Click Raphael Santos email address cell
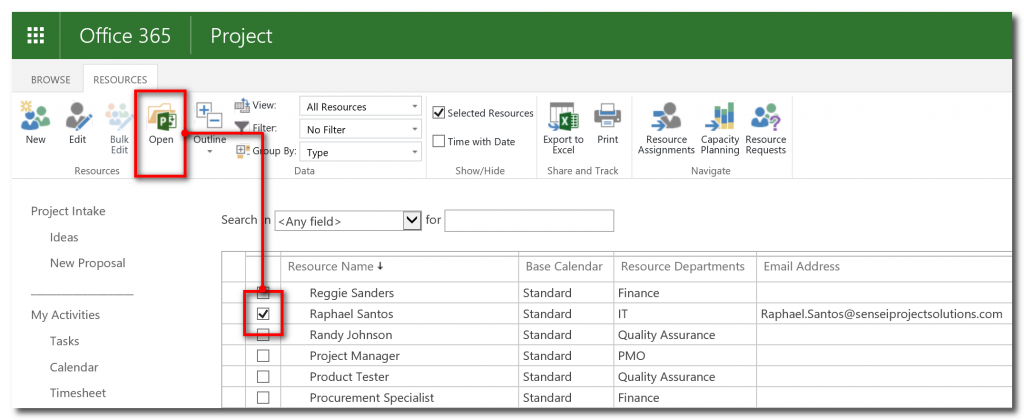The width and height of the screenshot is (1024, 420). pos(882,314)
